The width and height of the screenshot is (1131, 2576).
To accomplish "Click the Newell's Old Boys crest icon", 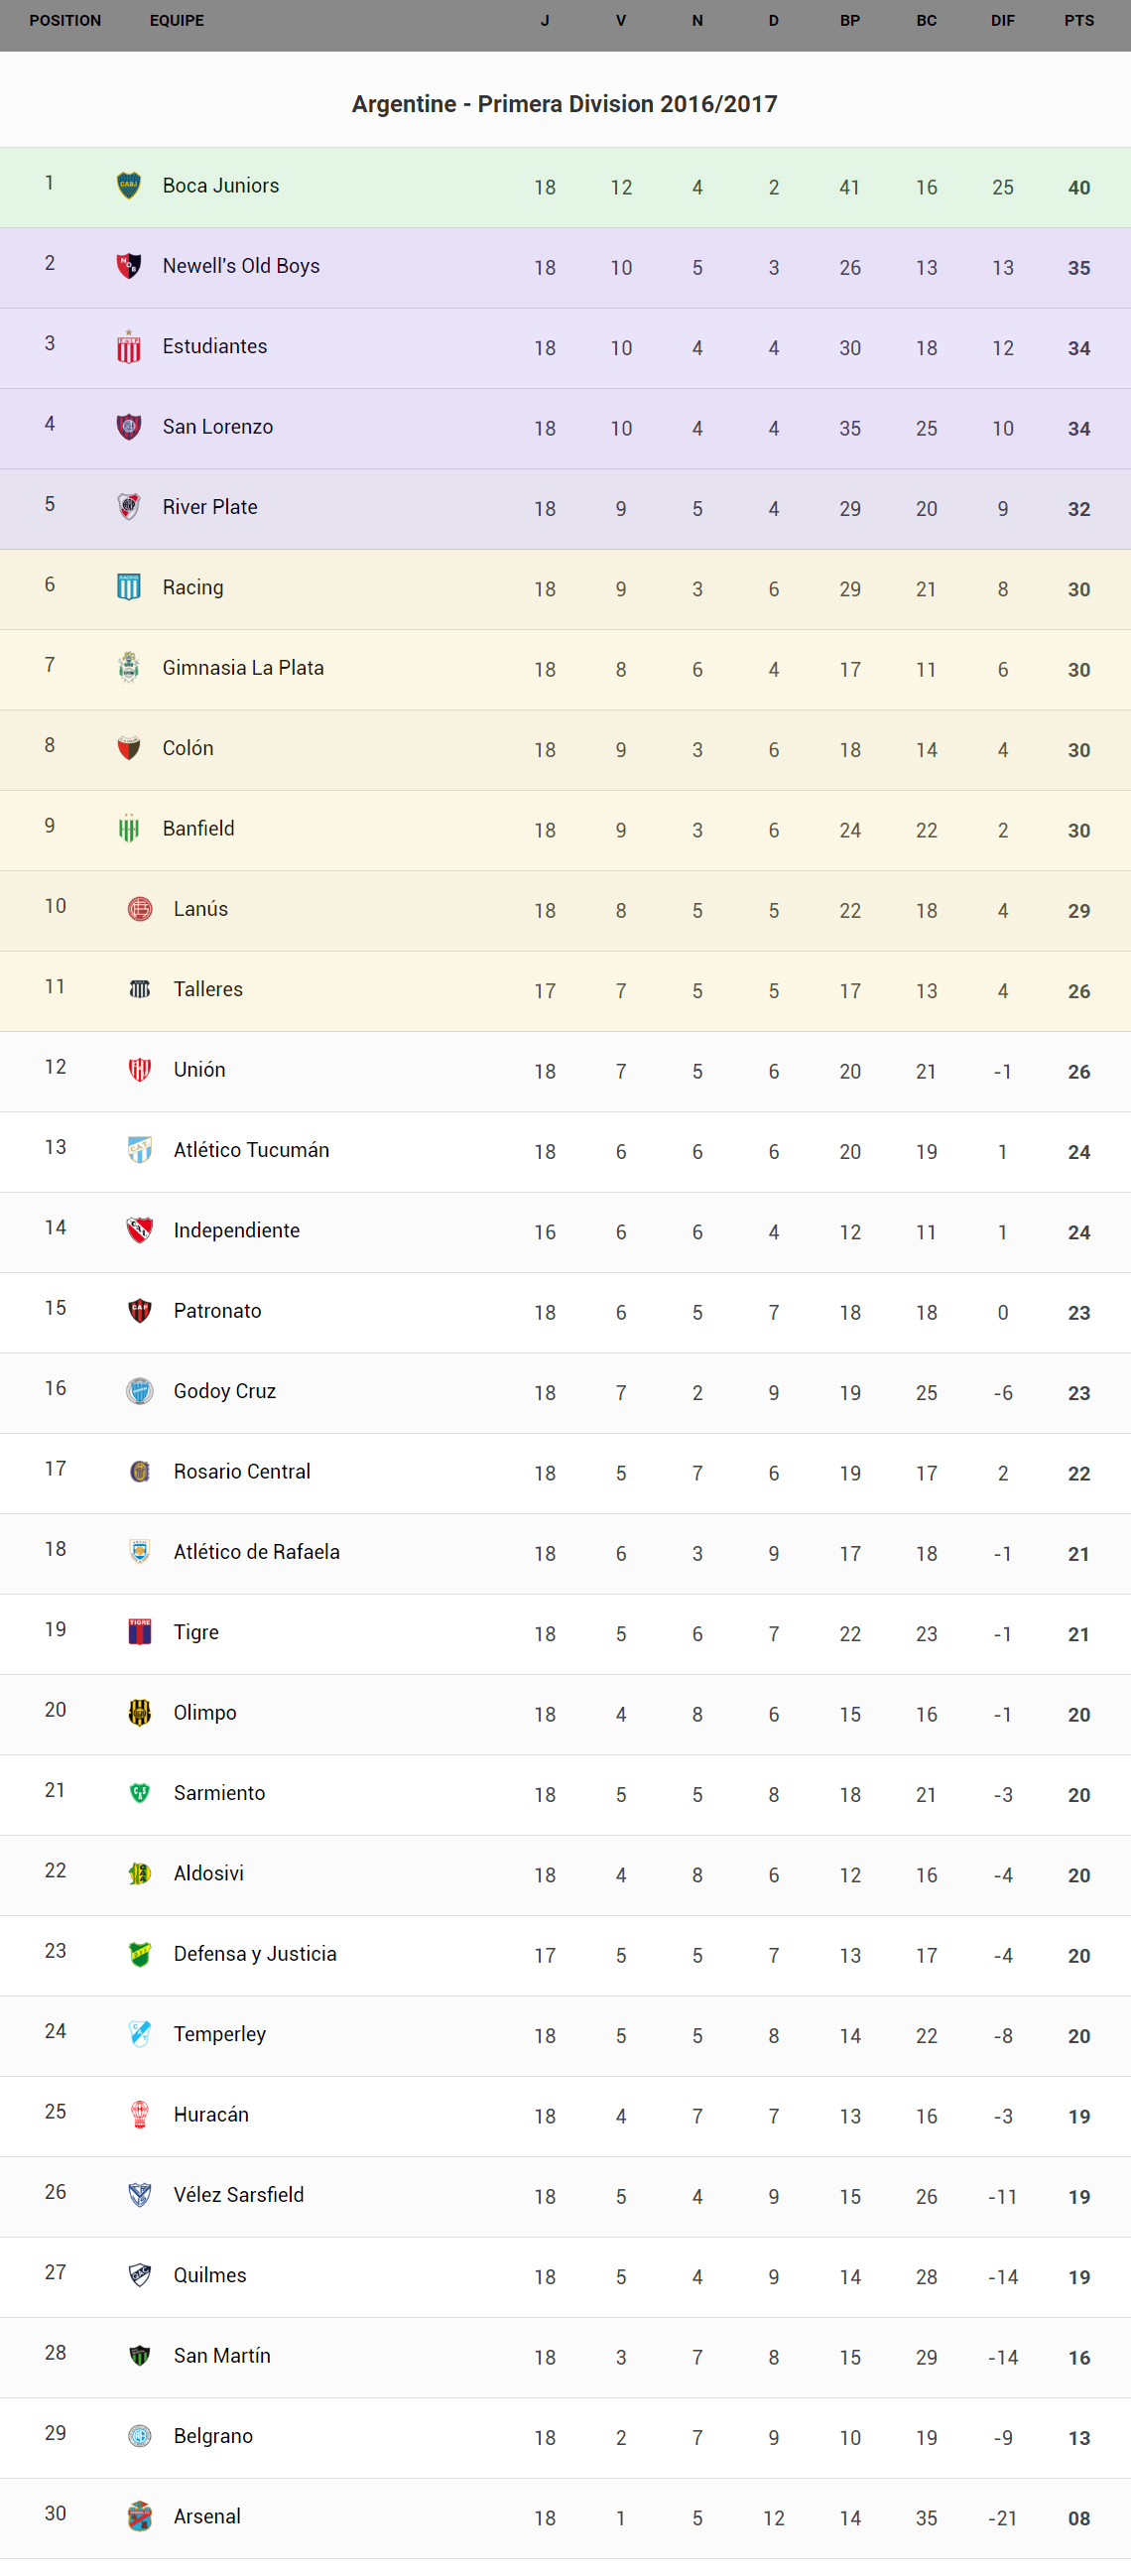I will [129, 266].
